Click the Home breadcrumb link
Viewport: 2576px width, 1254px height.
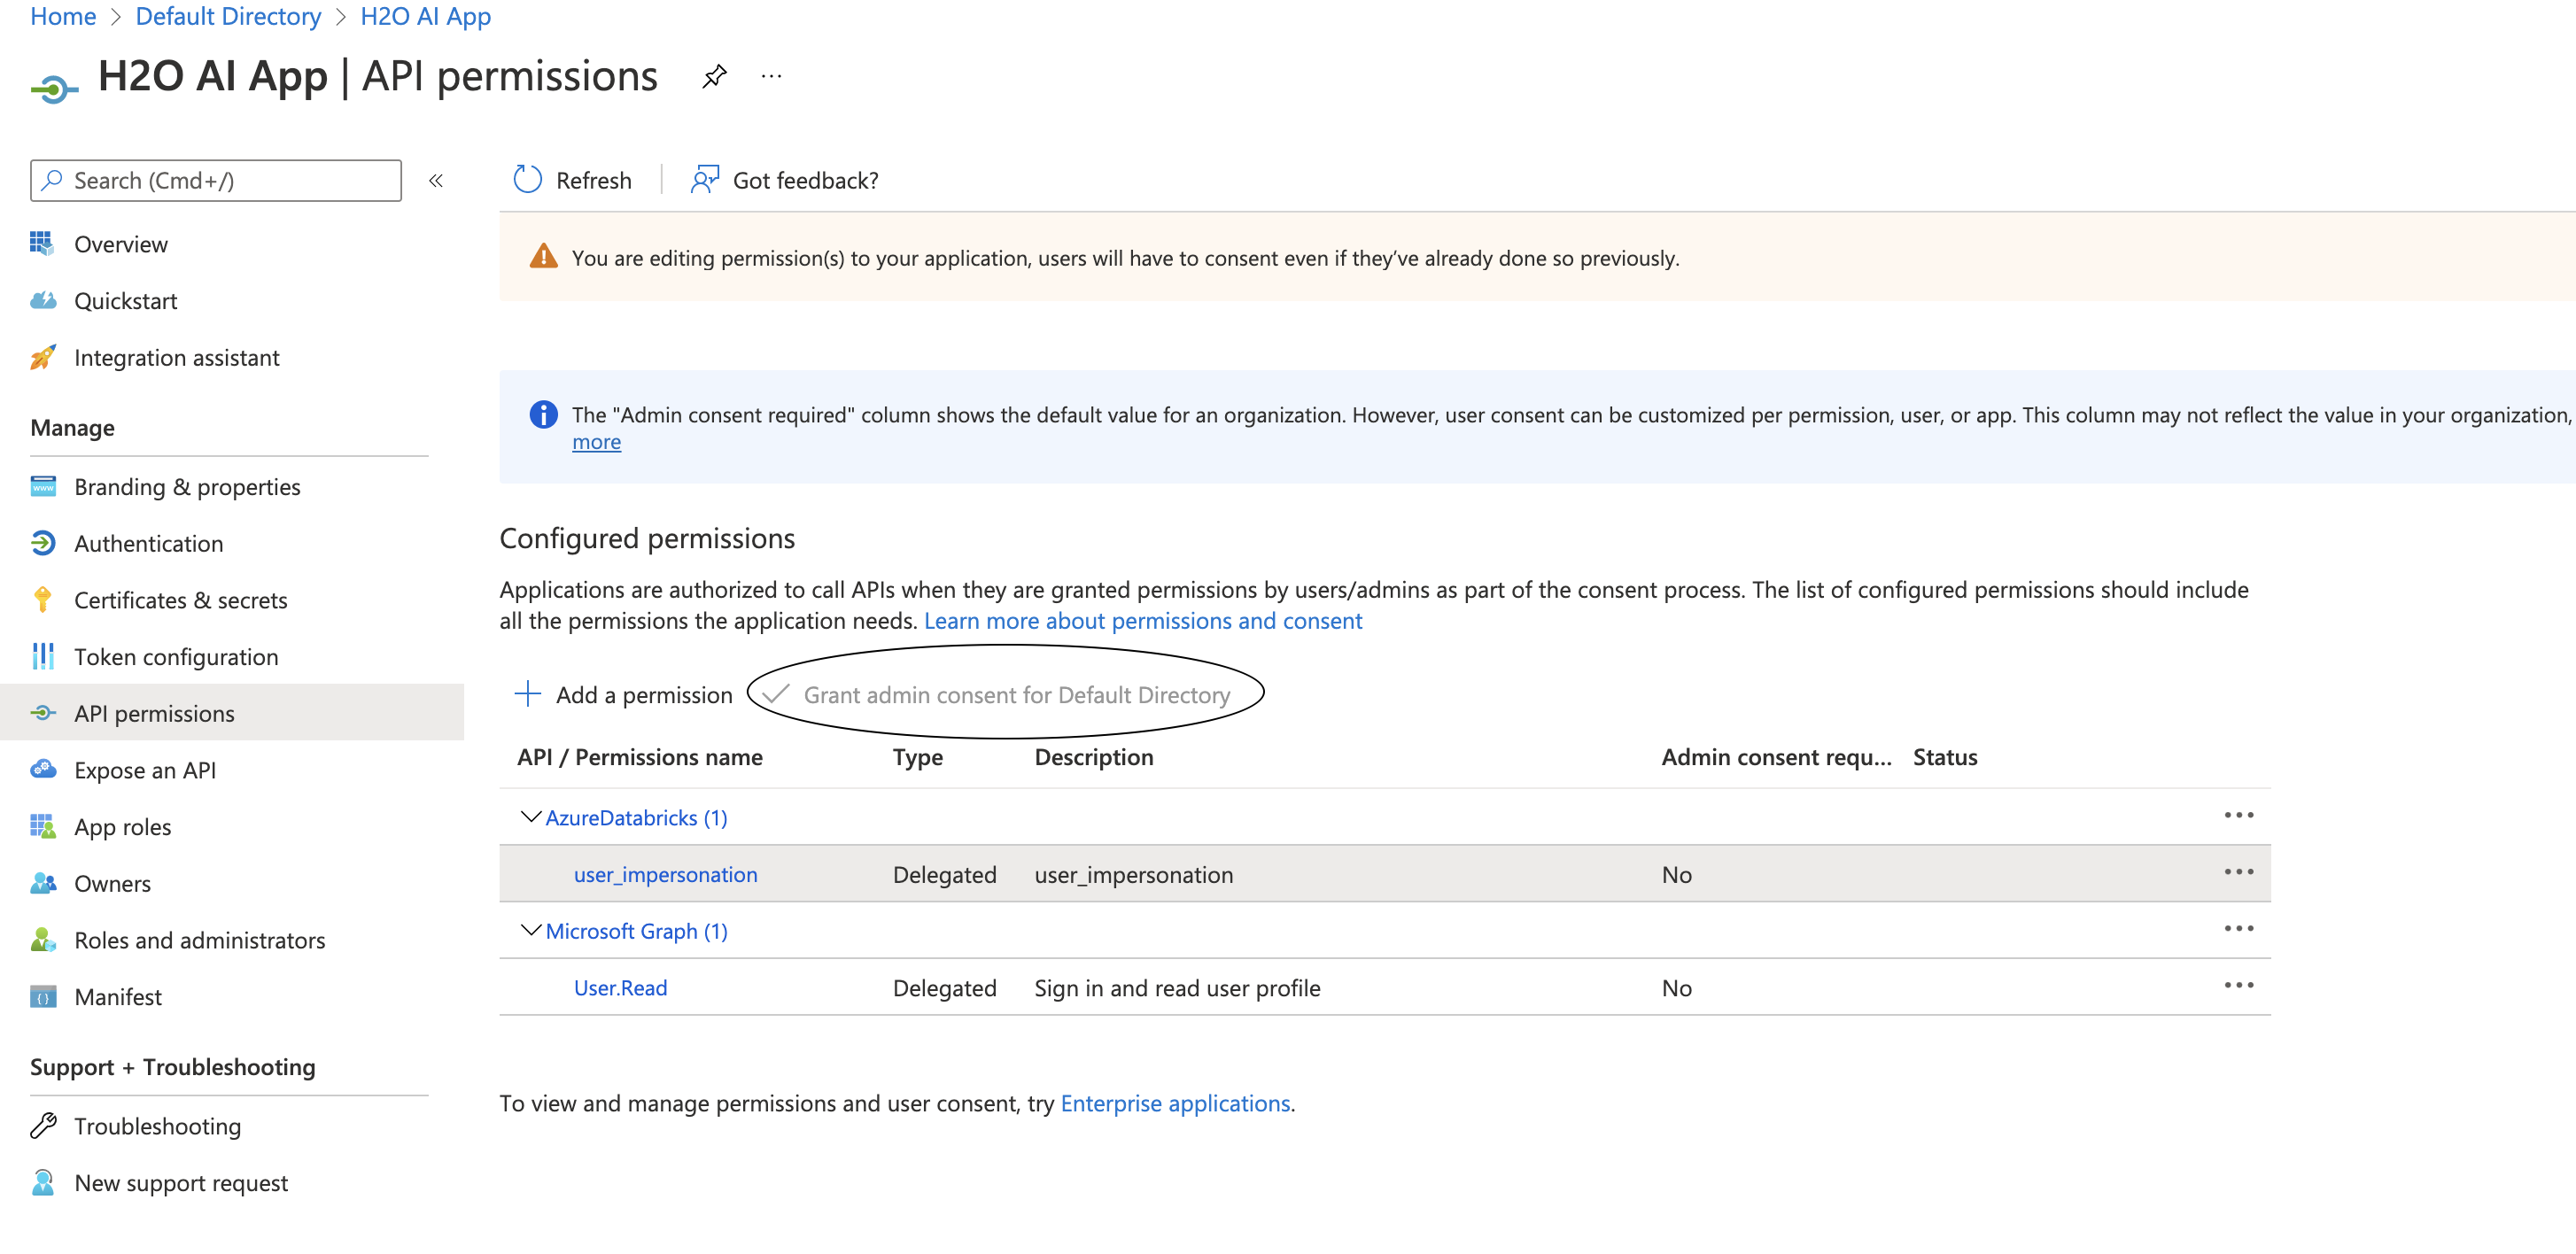pyautogui.click(x=62, y=16)
